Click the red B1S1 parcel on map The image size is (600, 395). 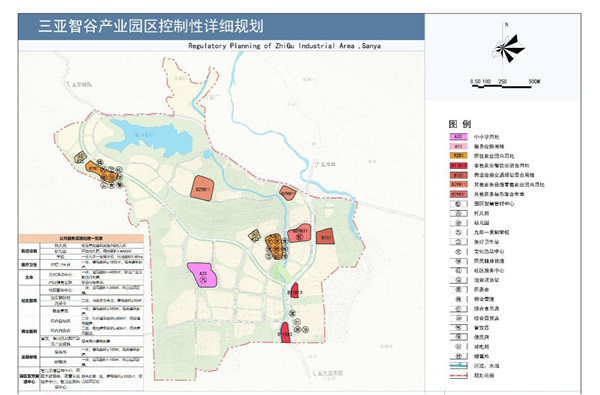click(x=325, y=236)
